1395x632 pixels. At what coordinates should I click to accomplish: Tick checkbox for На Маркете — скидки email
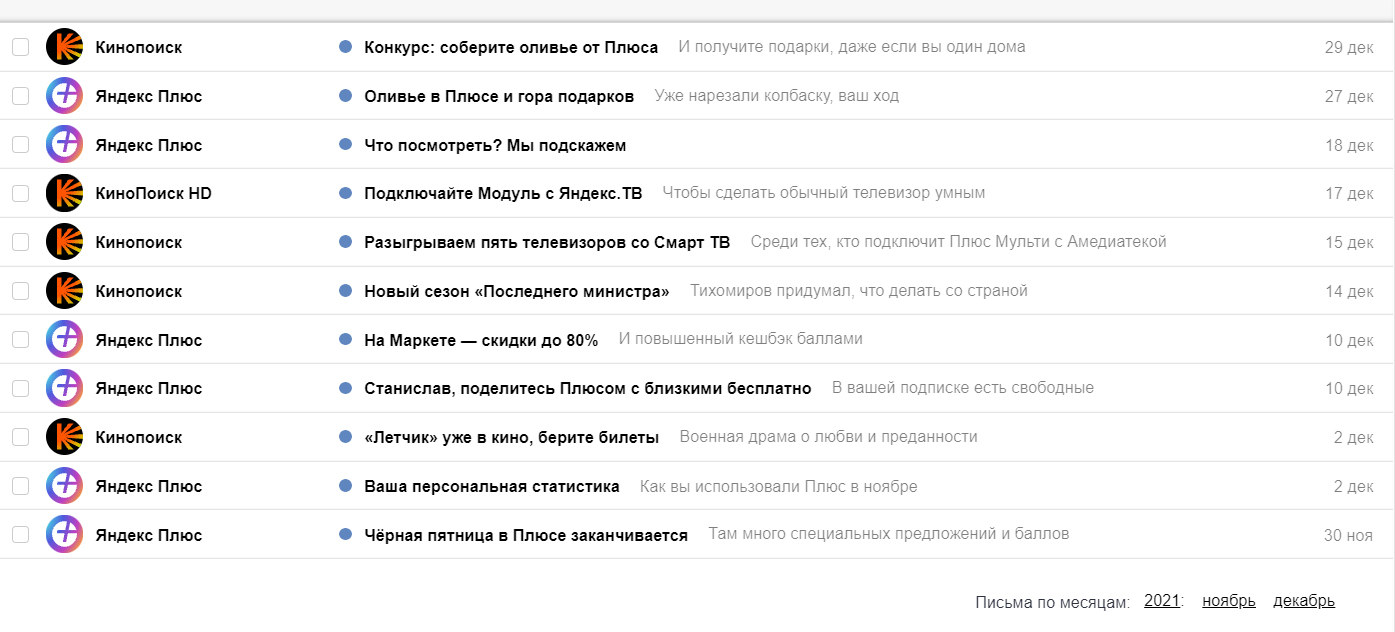pyautogui.click(x=20, y=340)
